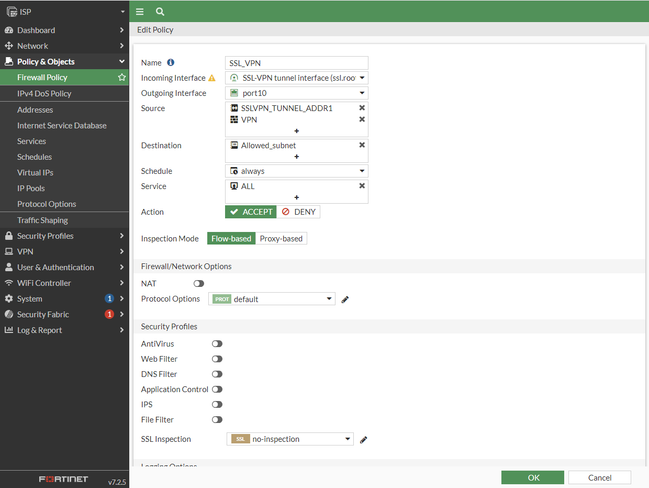Add a new Service entry plus

[296, 198]
